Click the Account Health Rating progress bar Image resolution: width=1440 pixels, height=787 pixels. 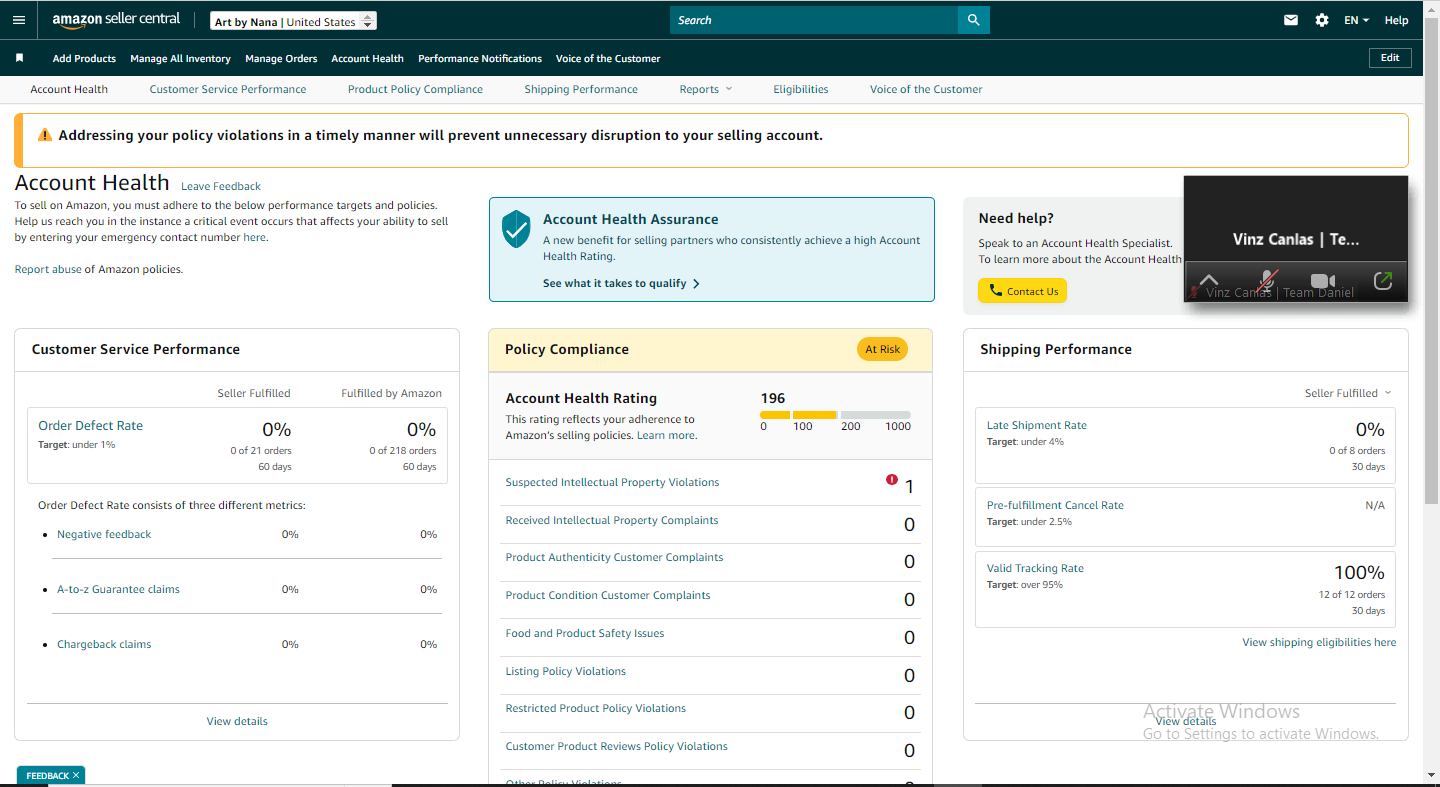835,414
